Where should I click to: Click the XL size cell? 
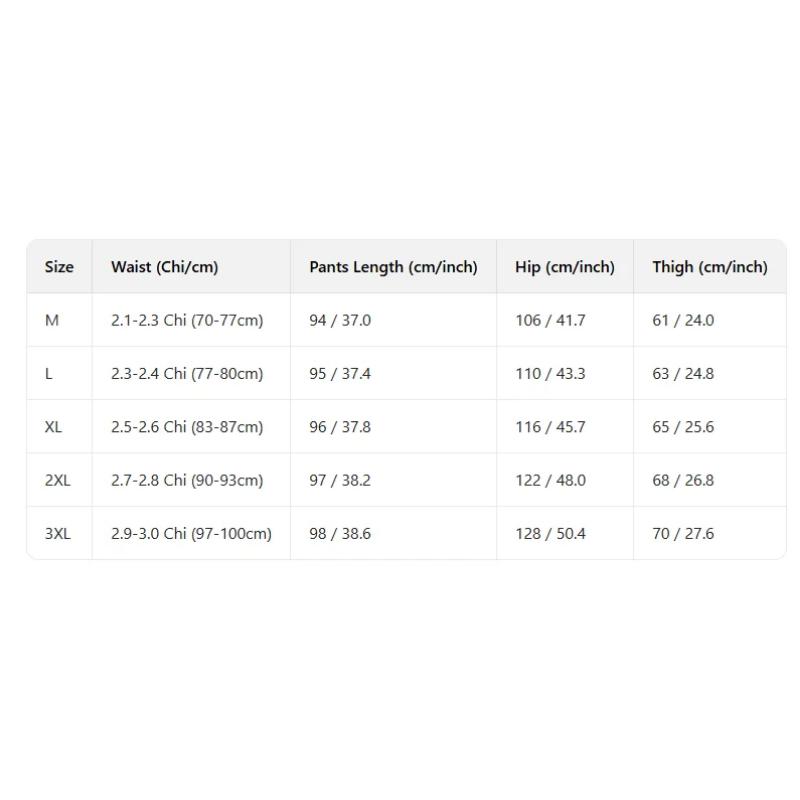click(x=53, y=427)
